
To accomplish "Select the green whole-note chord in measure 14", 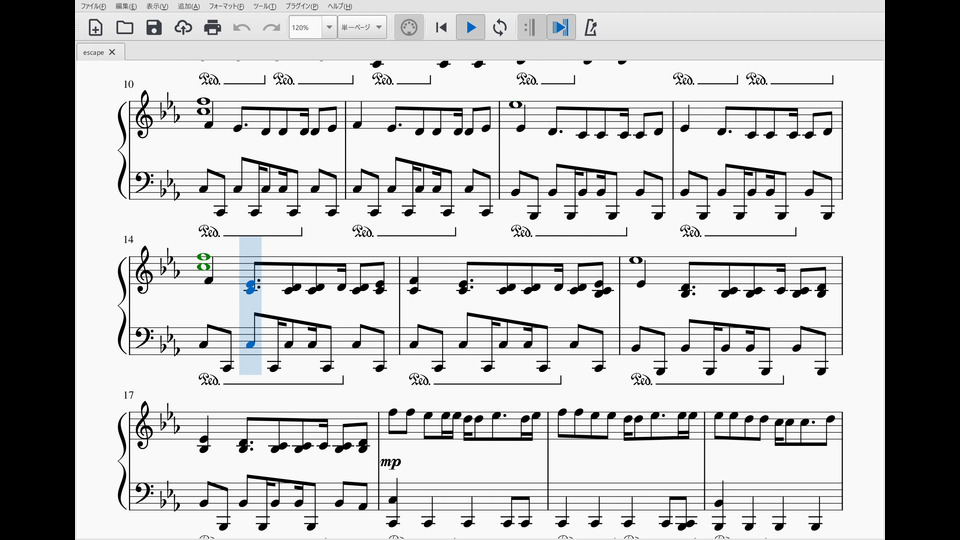I will click(203, 262).
